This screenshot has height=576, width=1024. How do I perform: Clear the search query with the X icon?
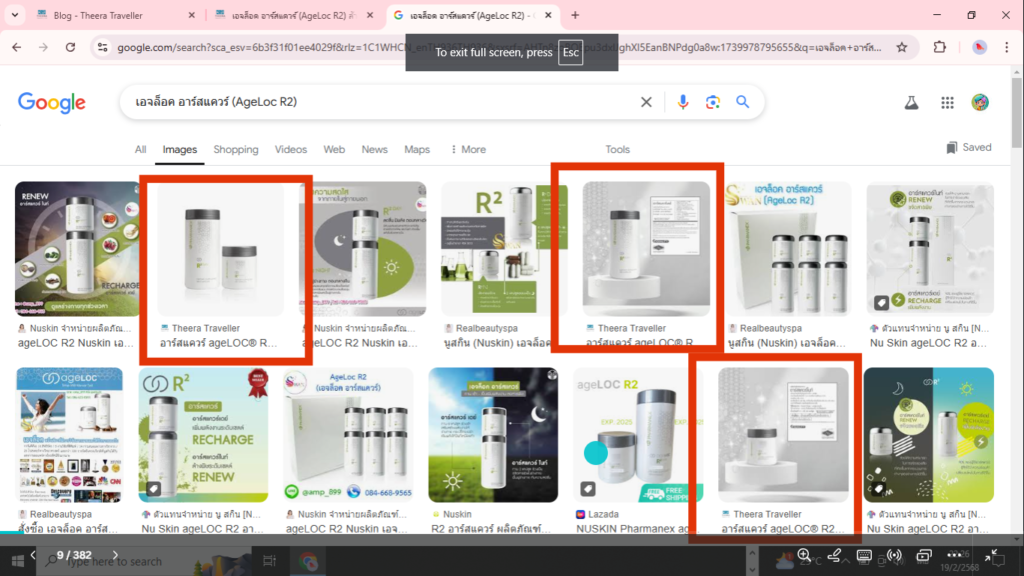coord(646,101)
